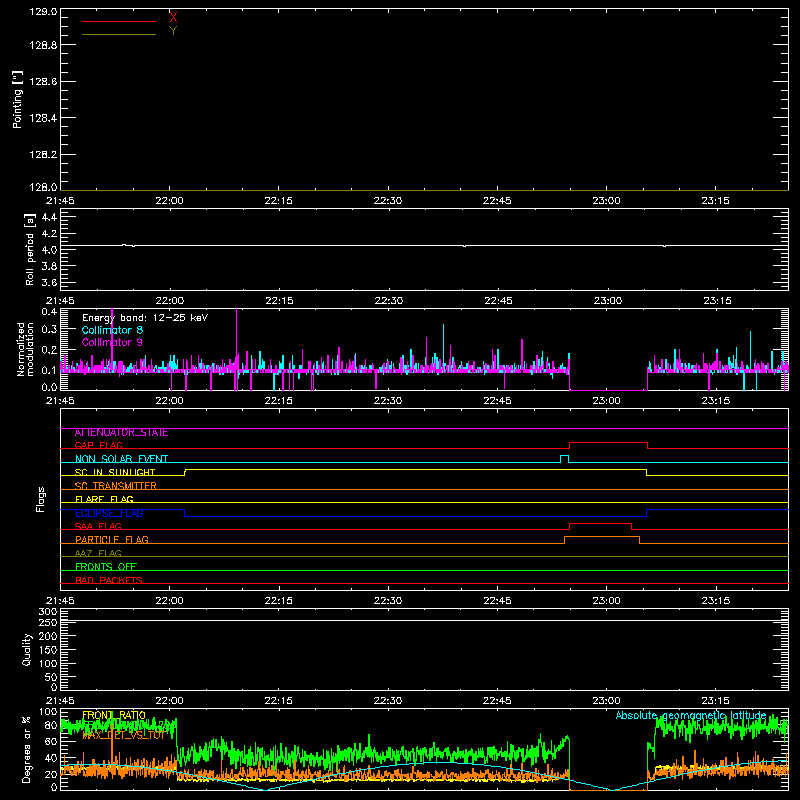Click the SAA_FLAG label
Screen dimensions: 800x800
tap(98, 527)
